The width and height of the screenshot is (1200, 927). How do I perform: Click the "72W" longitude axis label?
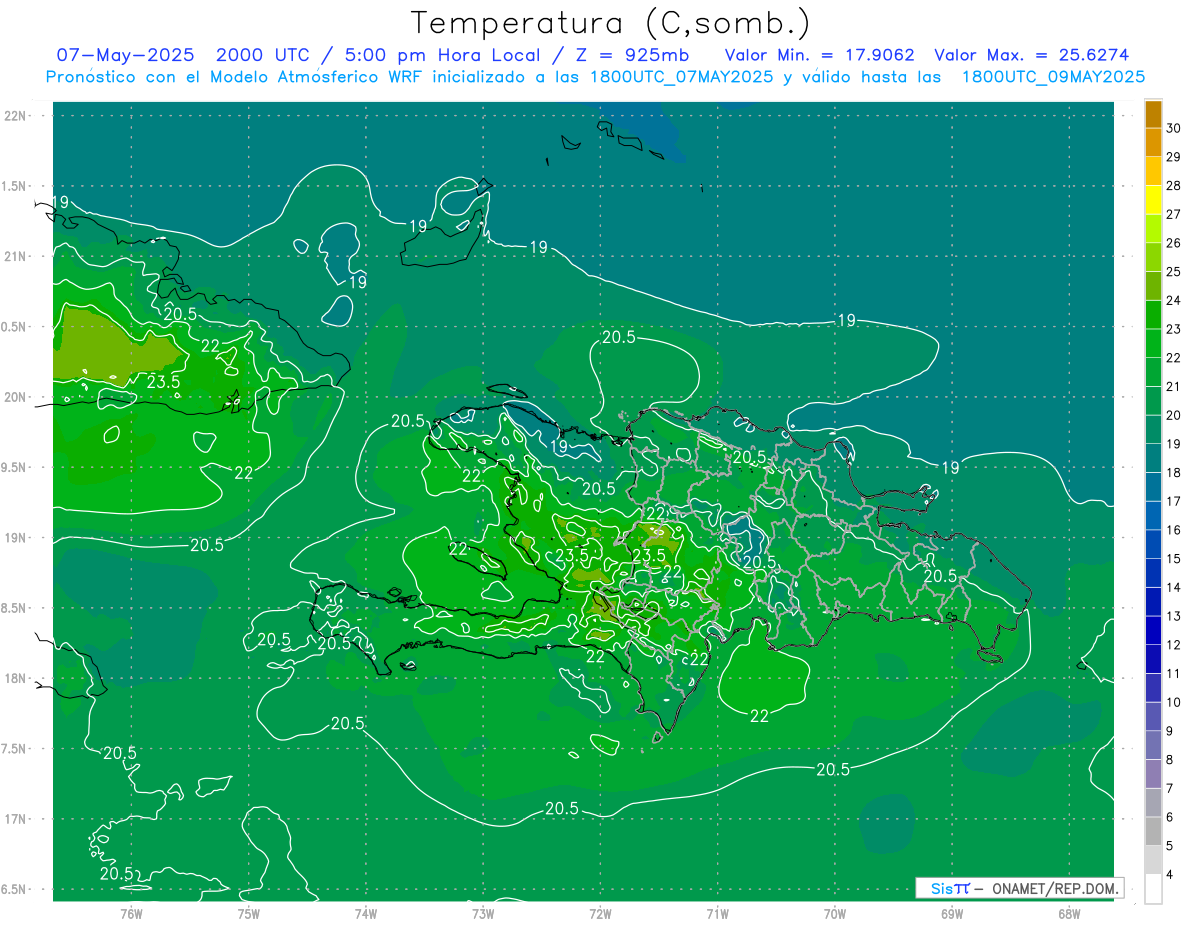[600, 913]
